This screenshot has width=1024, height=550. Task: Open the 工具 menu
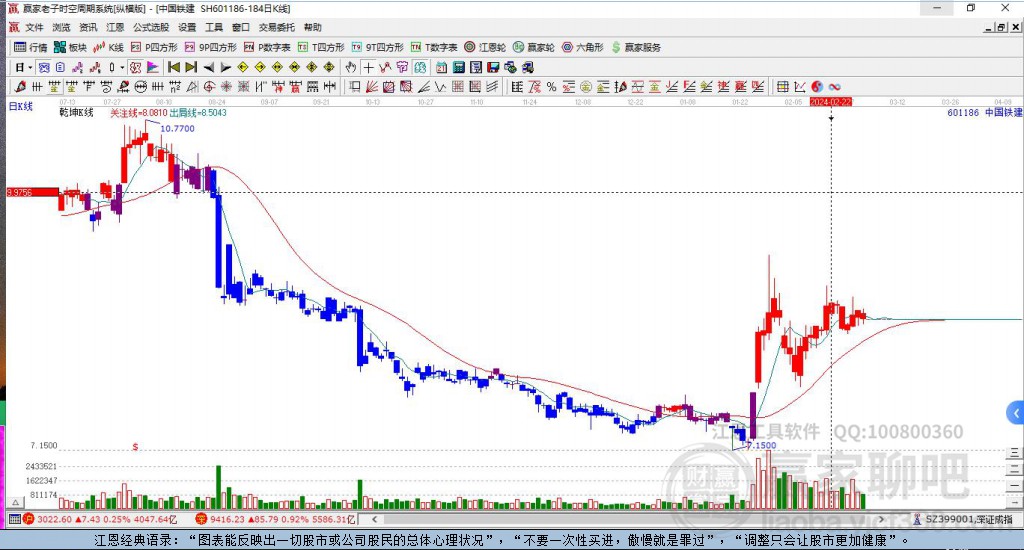click(x=214, y=27)
